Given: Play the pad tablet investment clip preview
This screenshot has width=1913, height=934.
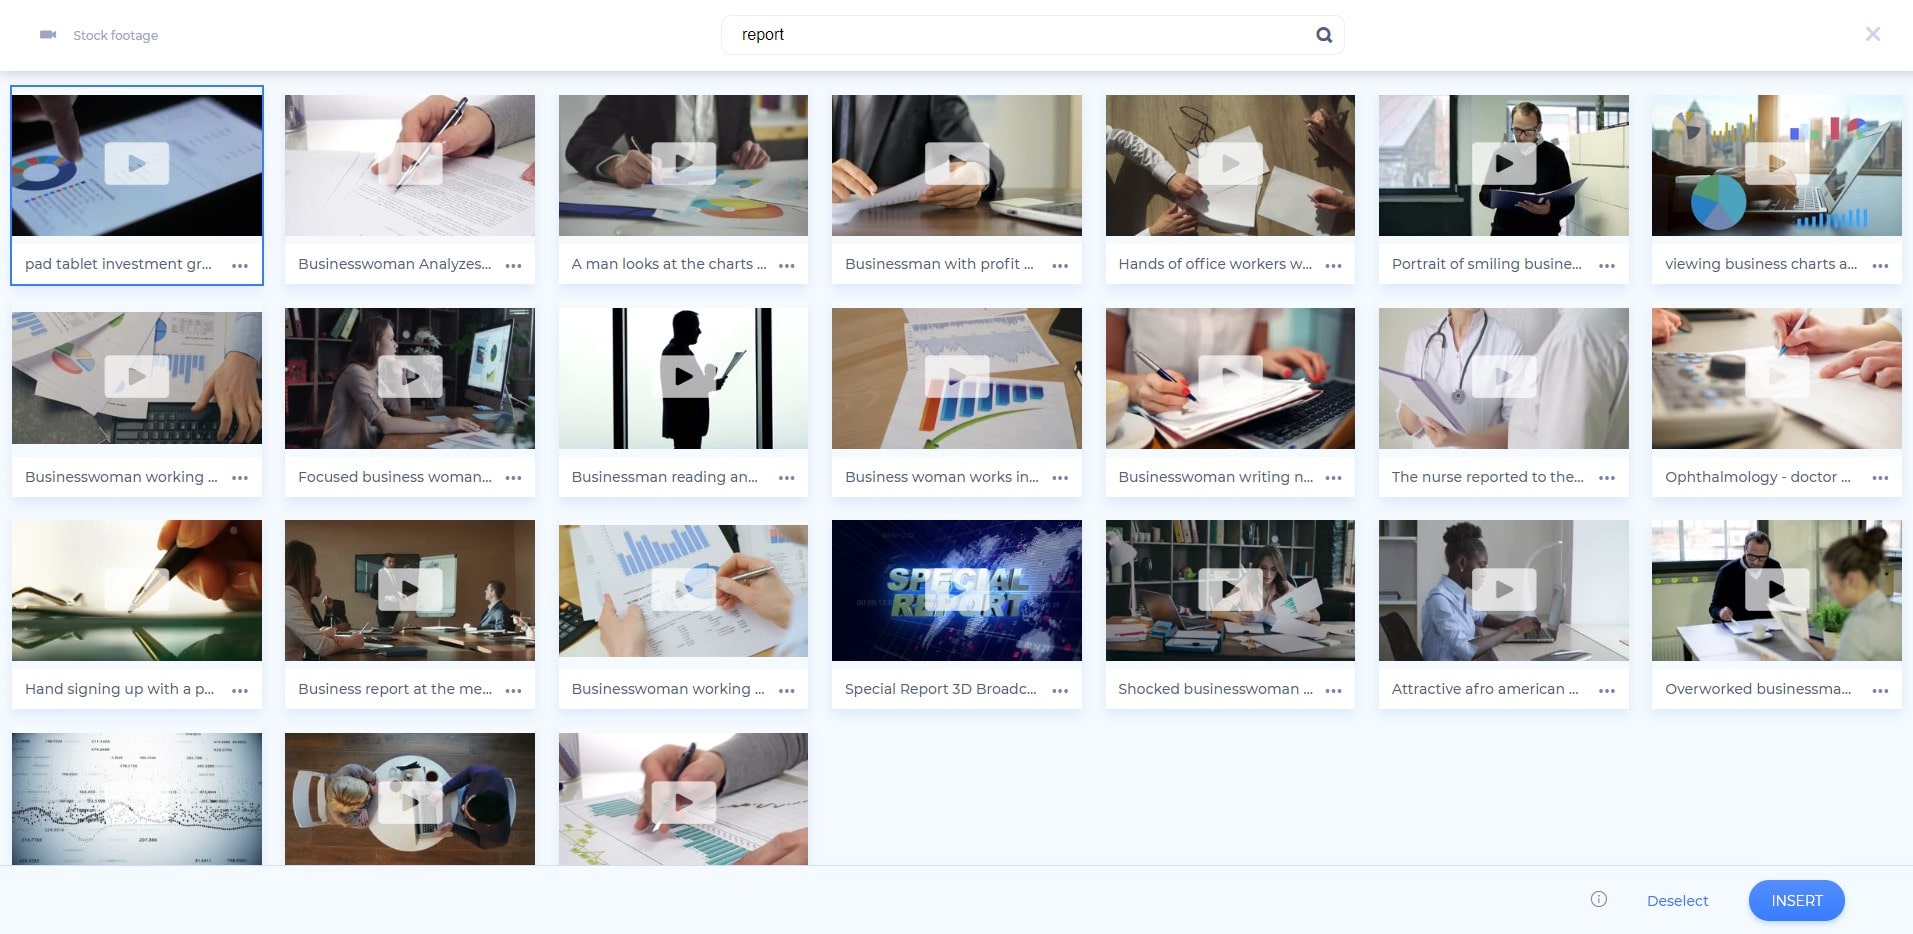Looking at the screenshot, I should pyautogui.click(x=136, y=164).
